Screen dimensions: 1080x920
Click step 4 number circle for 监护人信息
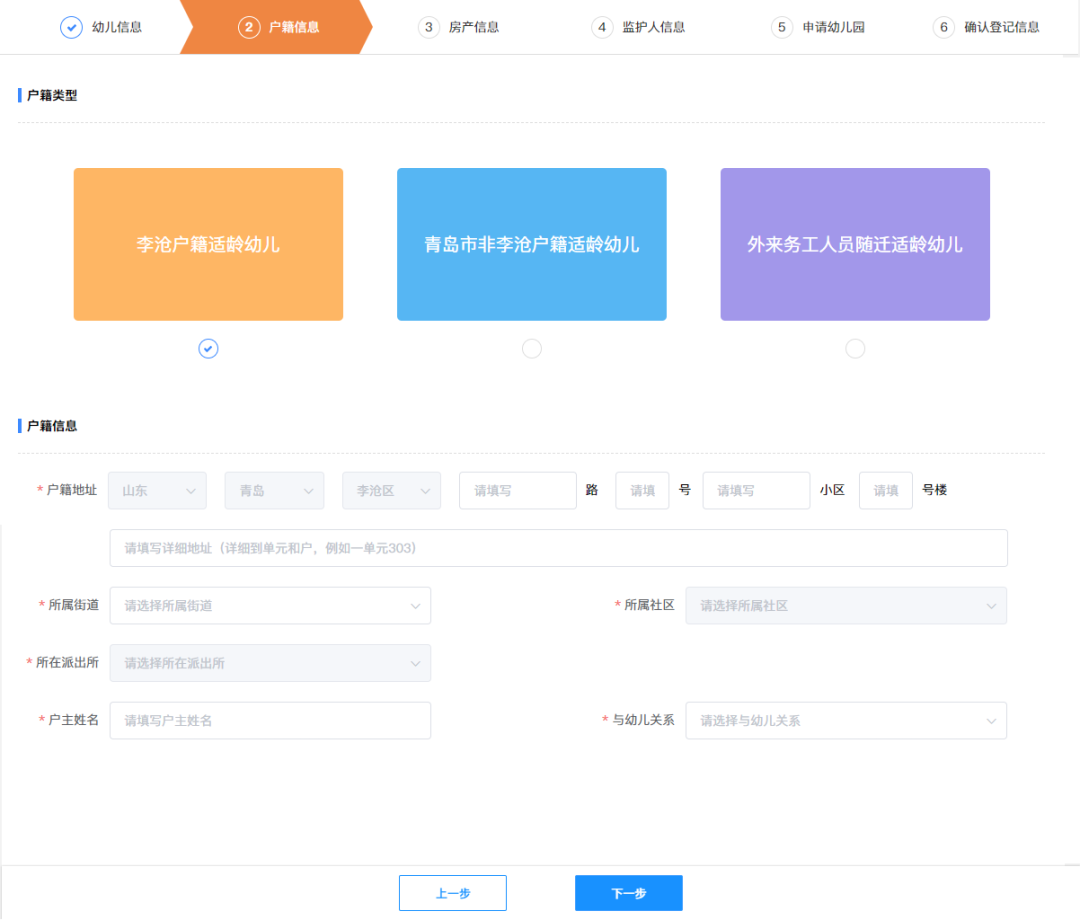[602, 27]
